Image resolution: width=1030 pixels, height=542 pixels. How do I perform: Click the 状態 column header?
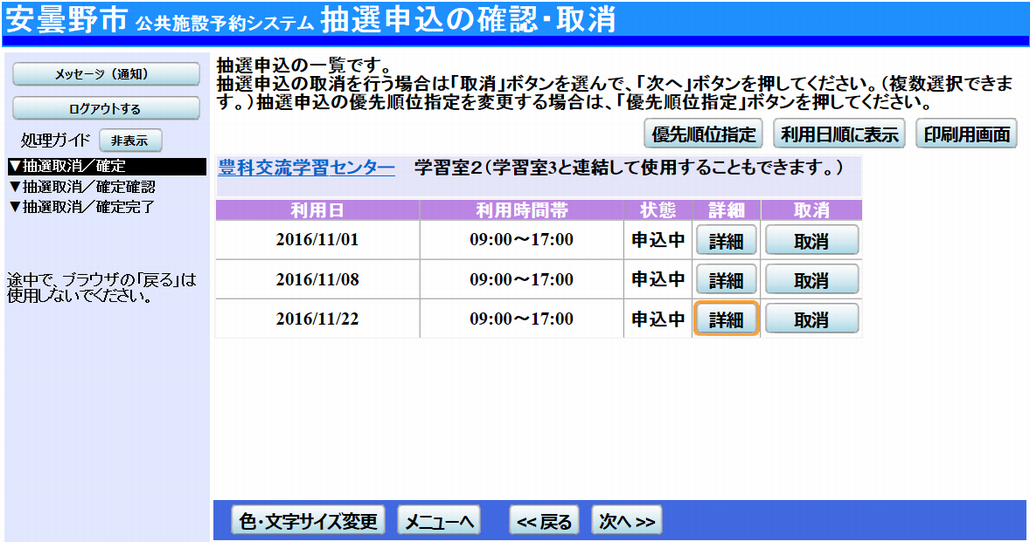tap(658, 210)
